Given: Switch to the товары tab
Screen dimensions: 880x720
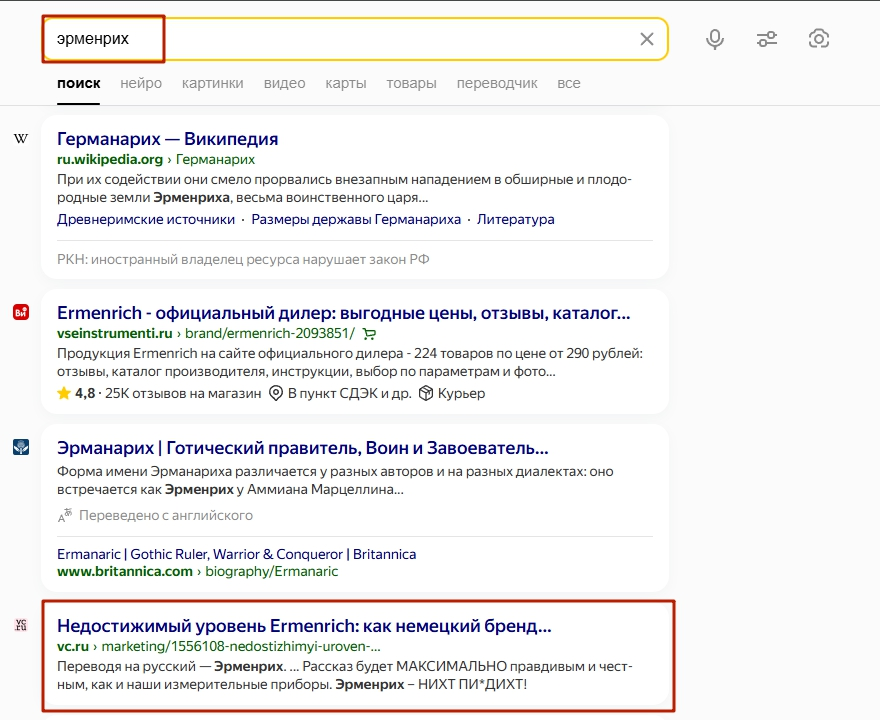Looking at the screenshot, I should point(411,83).
